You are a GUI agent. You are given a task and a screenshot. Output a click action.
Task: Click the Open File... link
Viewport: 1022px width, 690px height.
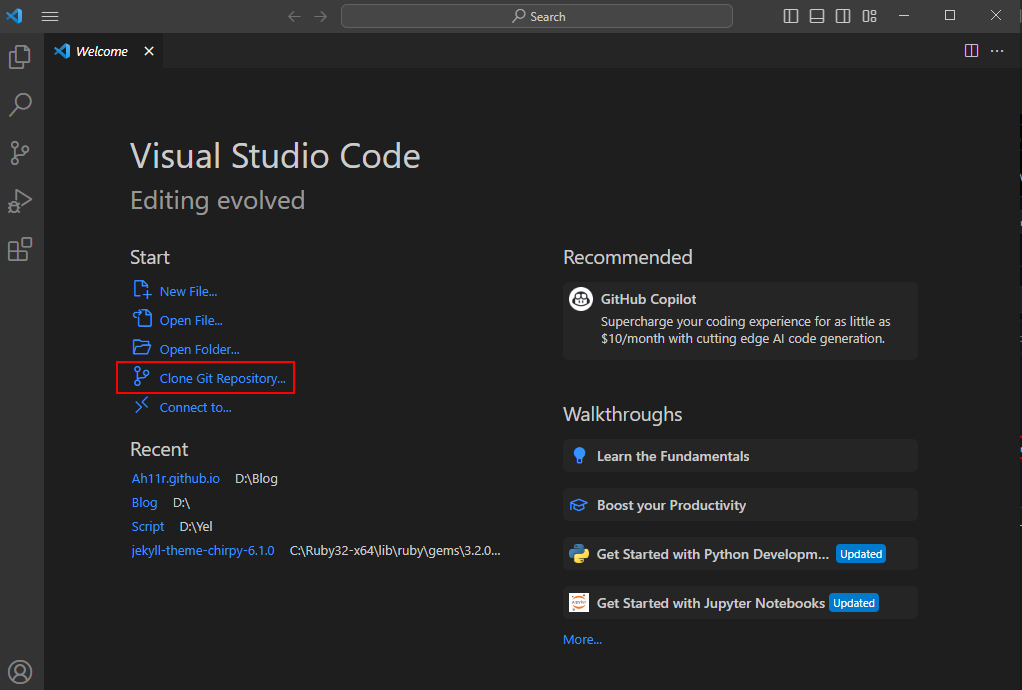(x=191, y=321)
